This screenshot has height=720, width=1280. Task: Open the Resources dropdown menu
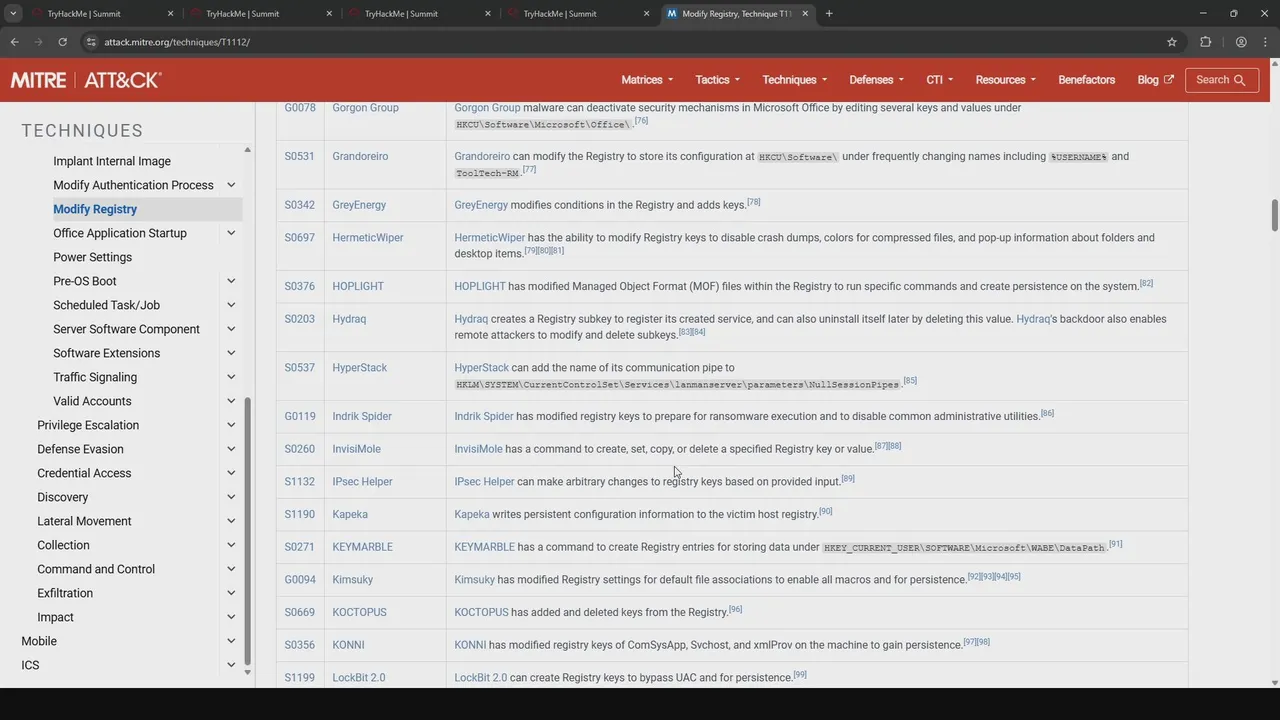[1005, 80]
